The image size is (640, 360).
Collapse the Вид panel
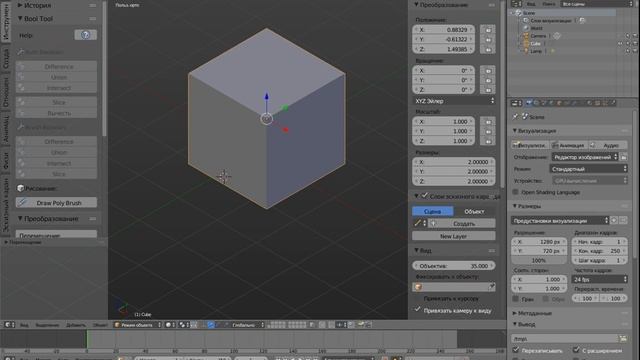(x=417, y=250)
